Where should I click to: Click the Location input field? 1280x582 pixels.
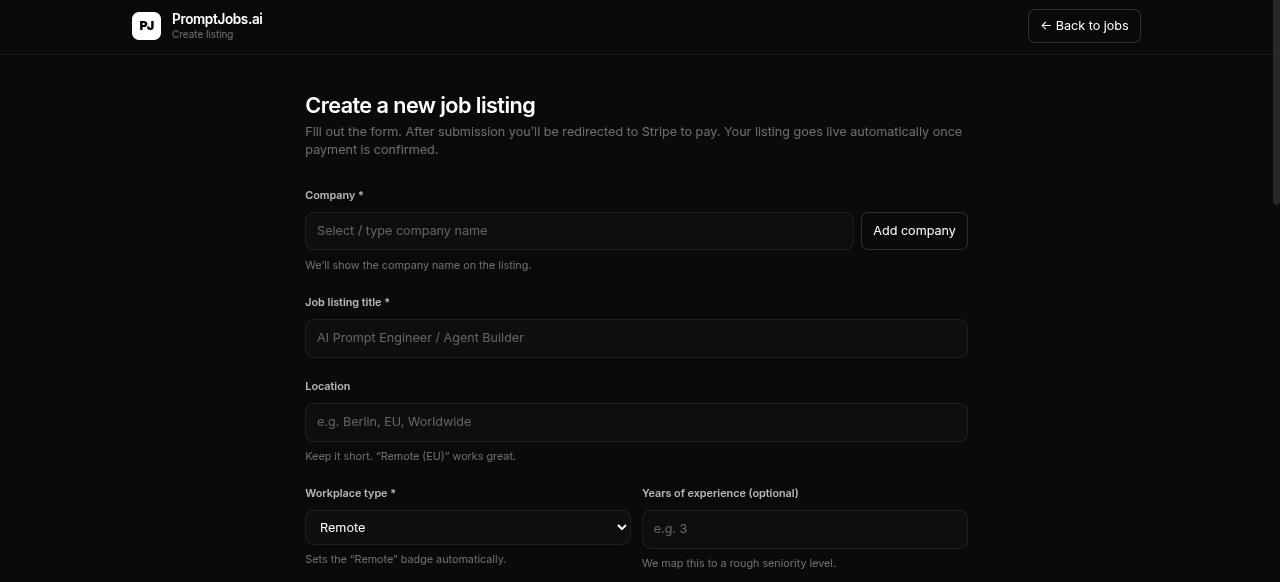point(636,422)
